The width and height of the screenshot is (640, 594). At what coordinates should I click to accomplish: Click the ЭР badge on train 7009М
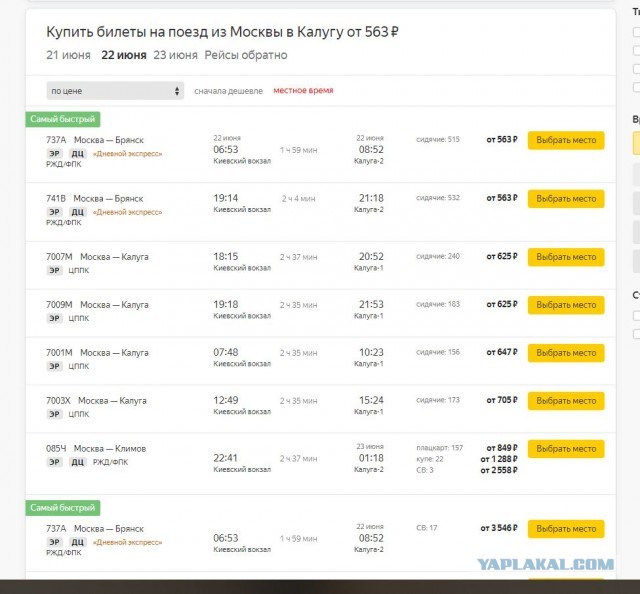tap(54, 318)
